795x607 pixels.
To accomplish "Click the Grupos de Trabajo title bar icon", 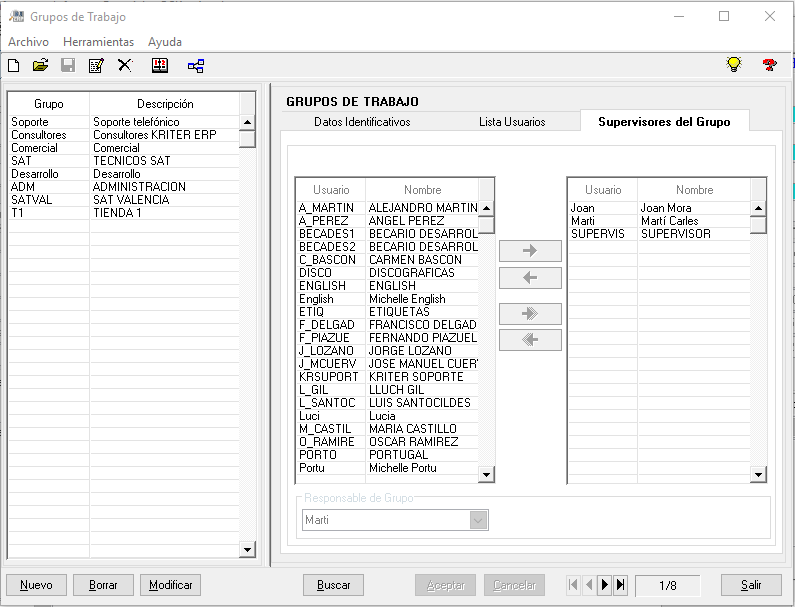I will pos(16,16).
